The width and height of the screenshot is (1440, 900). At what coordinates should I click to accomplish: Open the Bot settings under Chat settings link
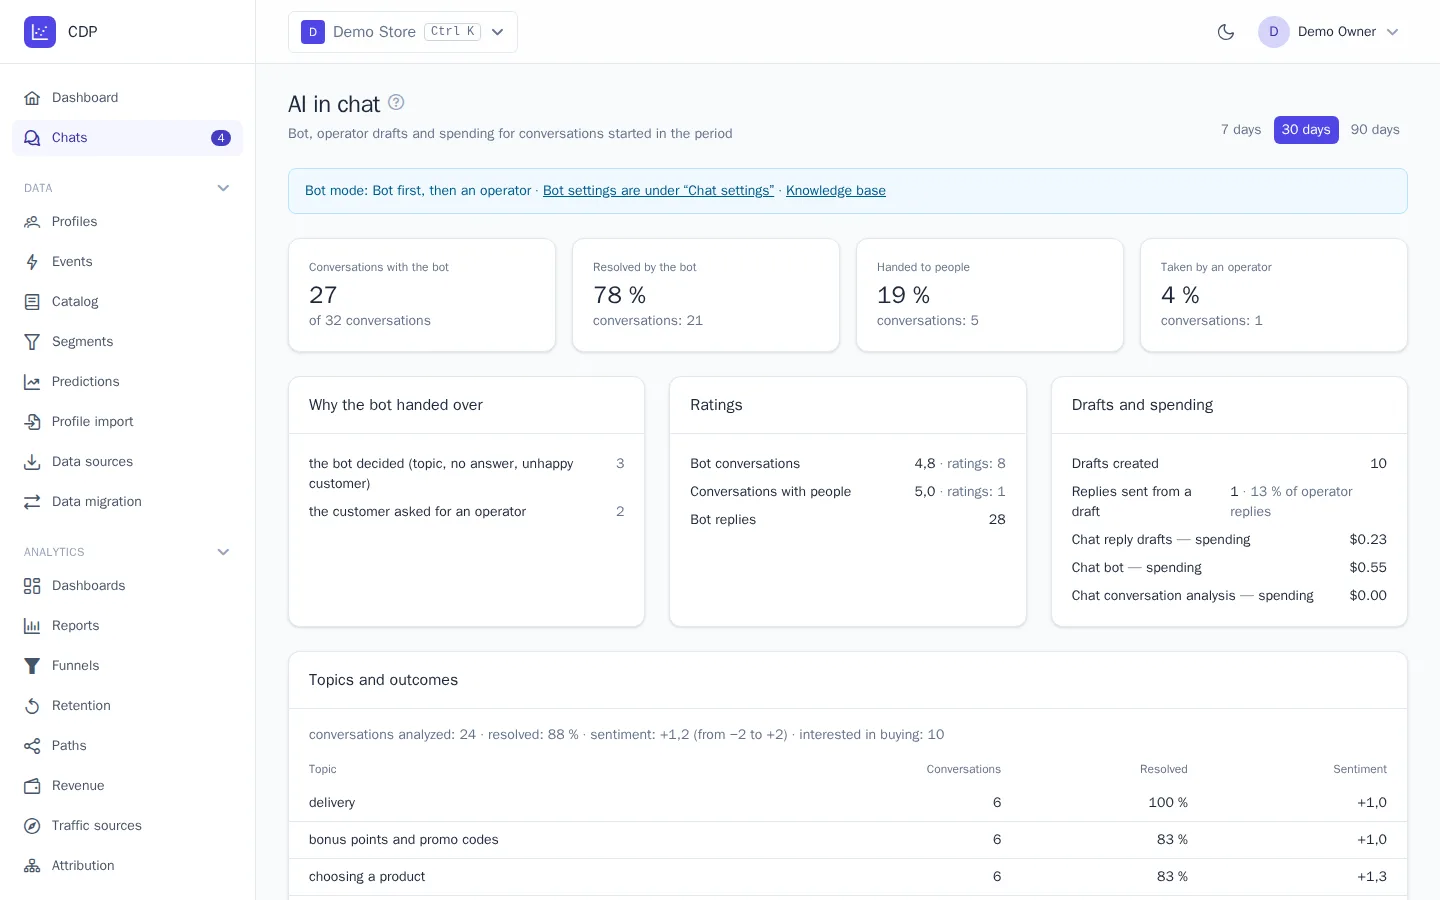click(658, 191)
